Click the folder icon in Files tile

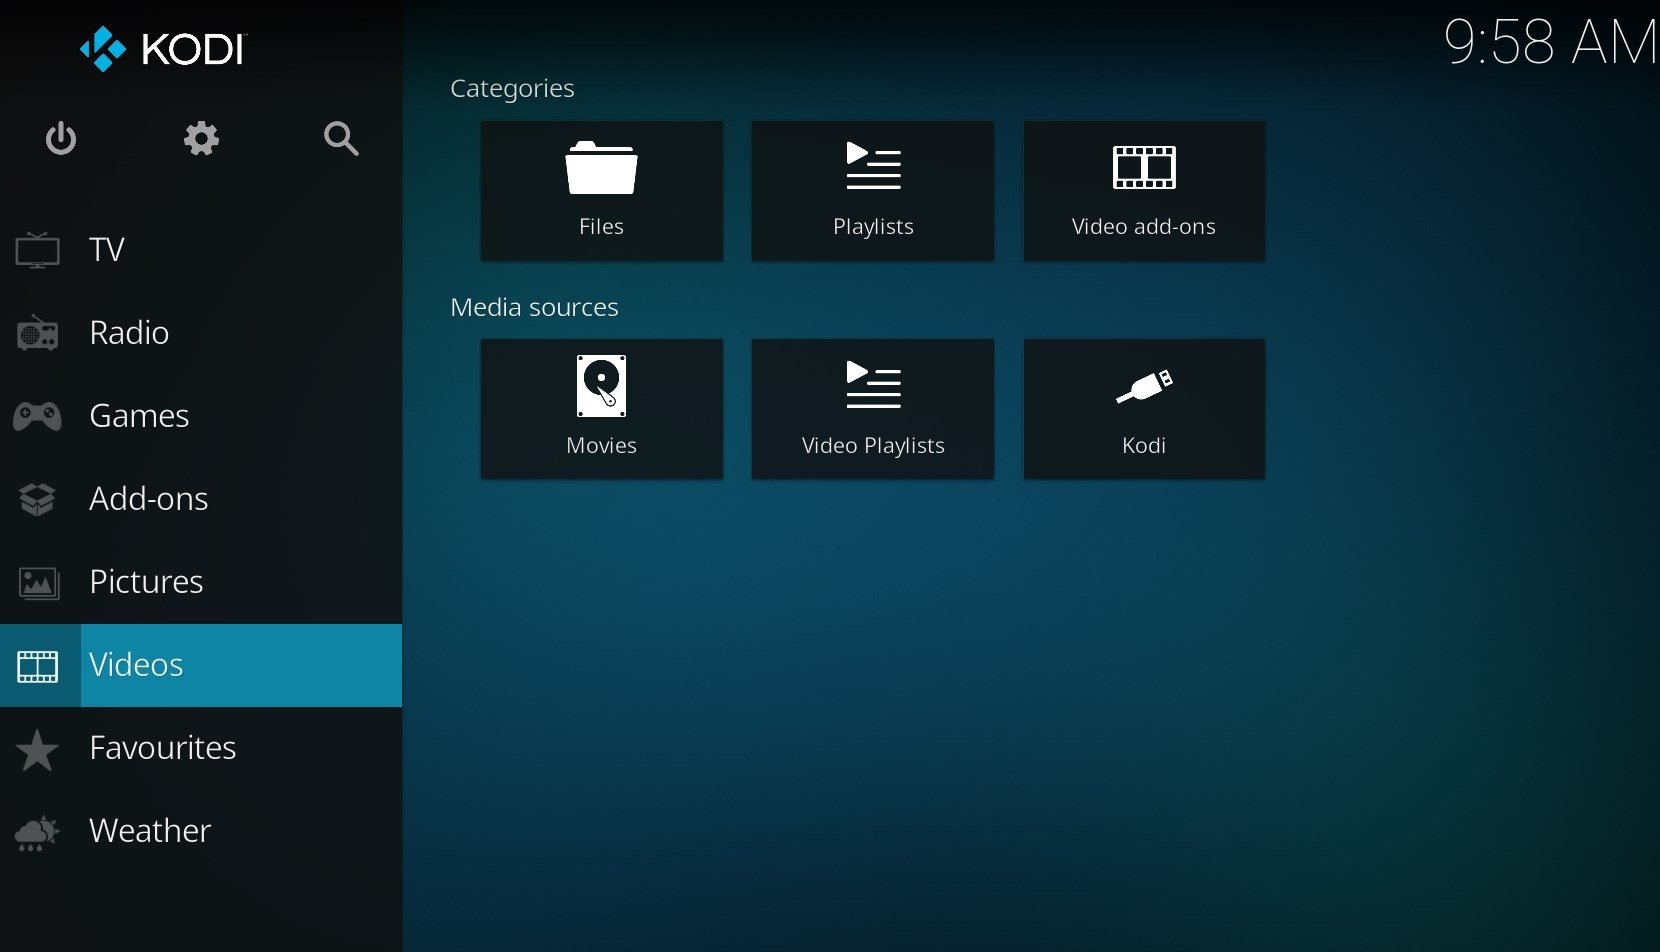(x=601, y=168)
